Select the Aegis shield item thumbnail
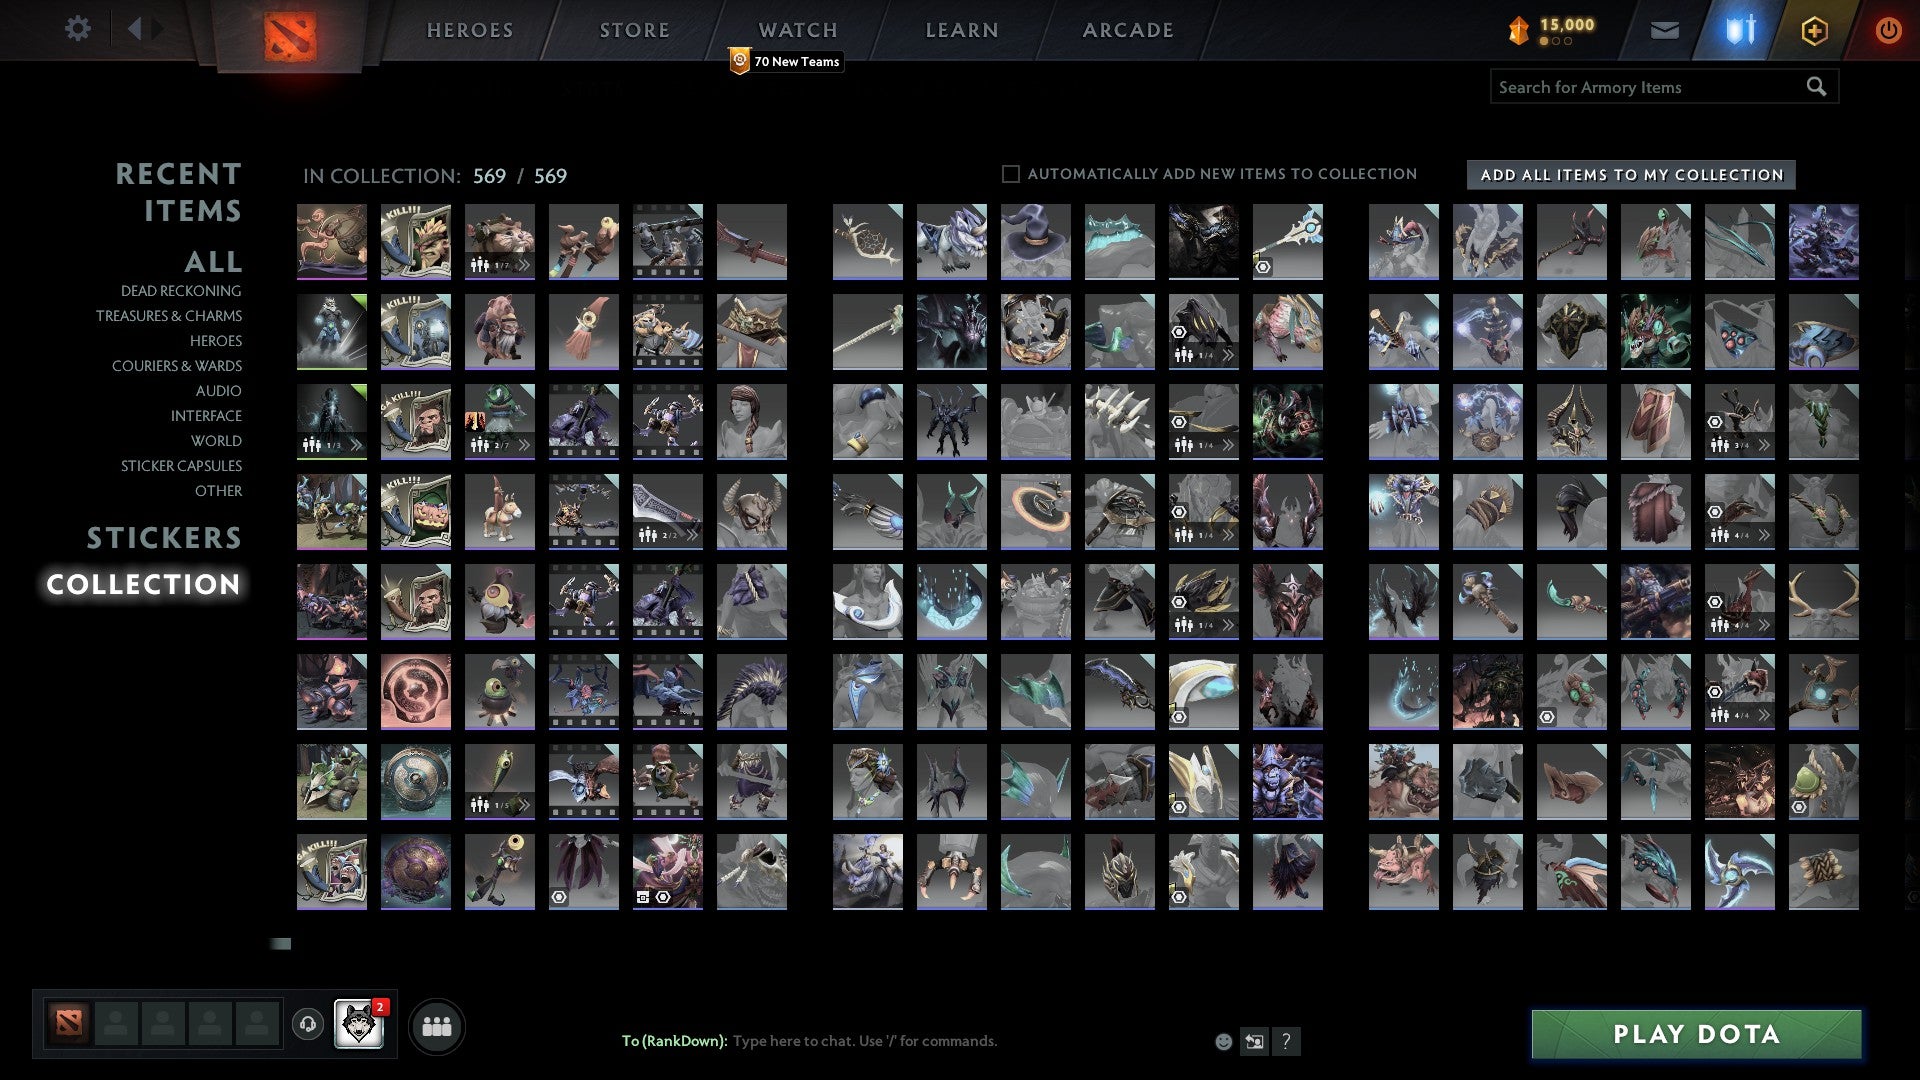1920x1080 pixels. point(415,780)
